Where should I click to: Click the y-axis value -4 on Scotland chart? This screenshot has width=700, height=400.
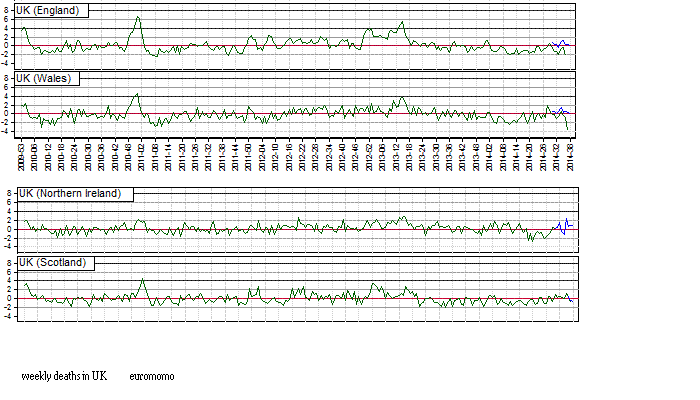8,317
